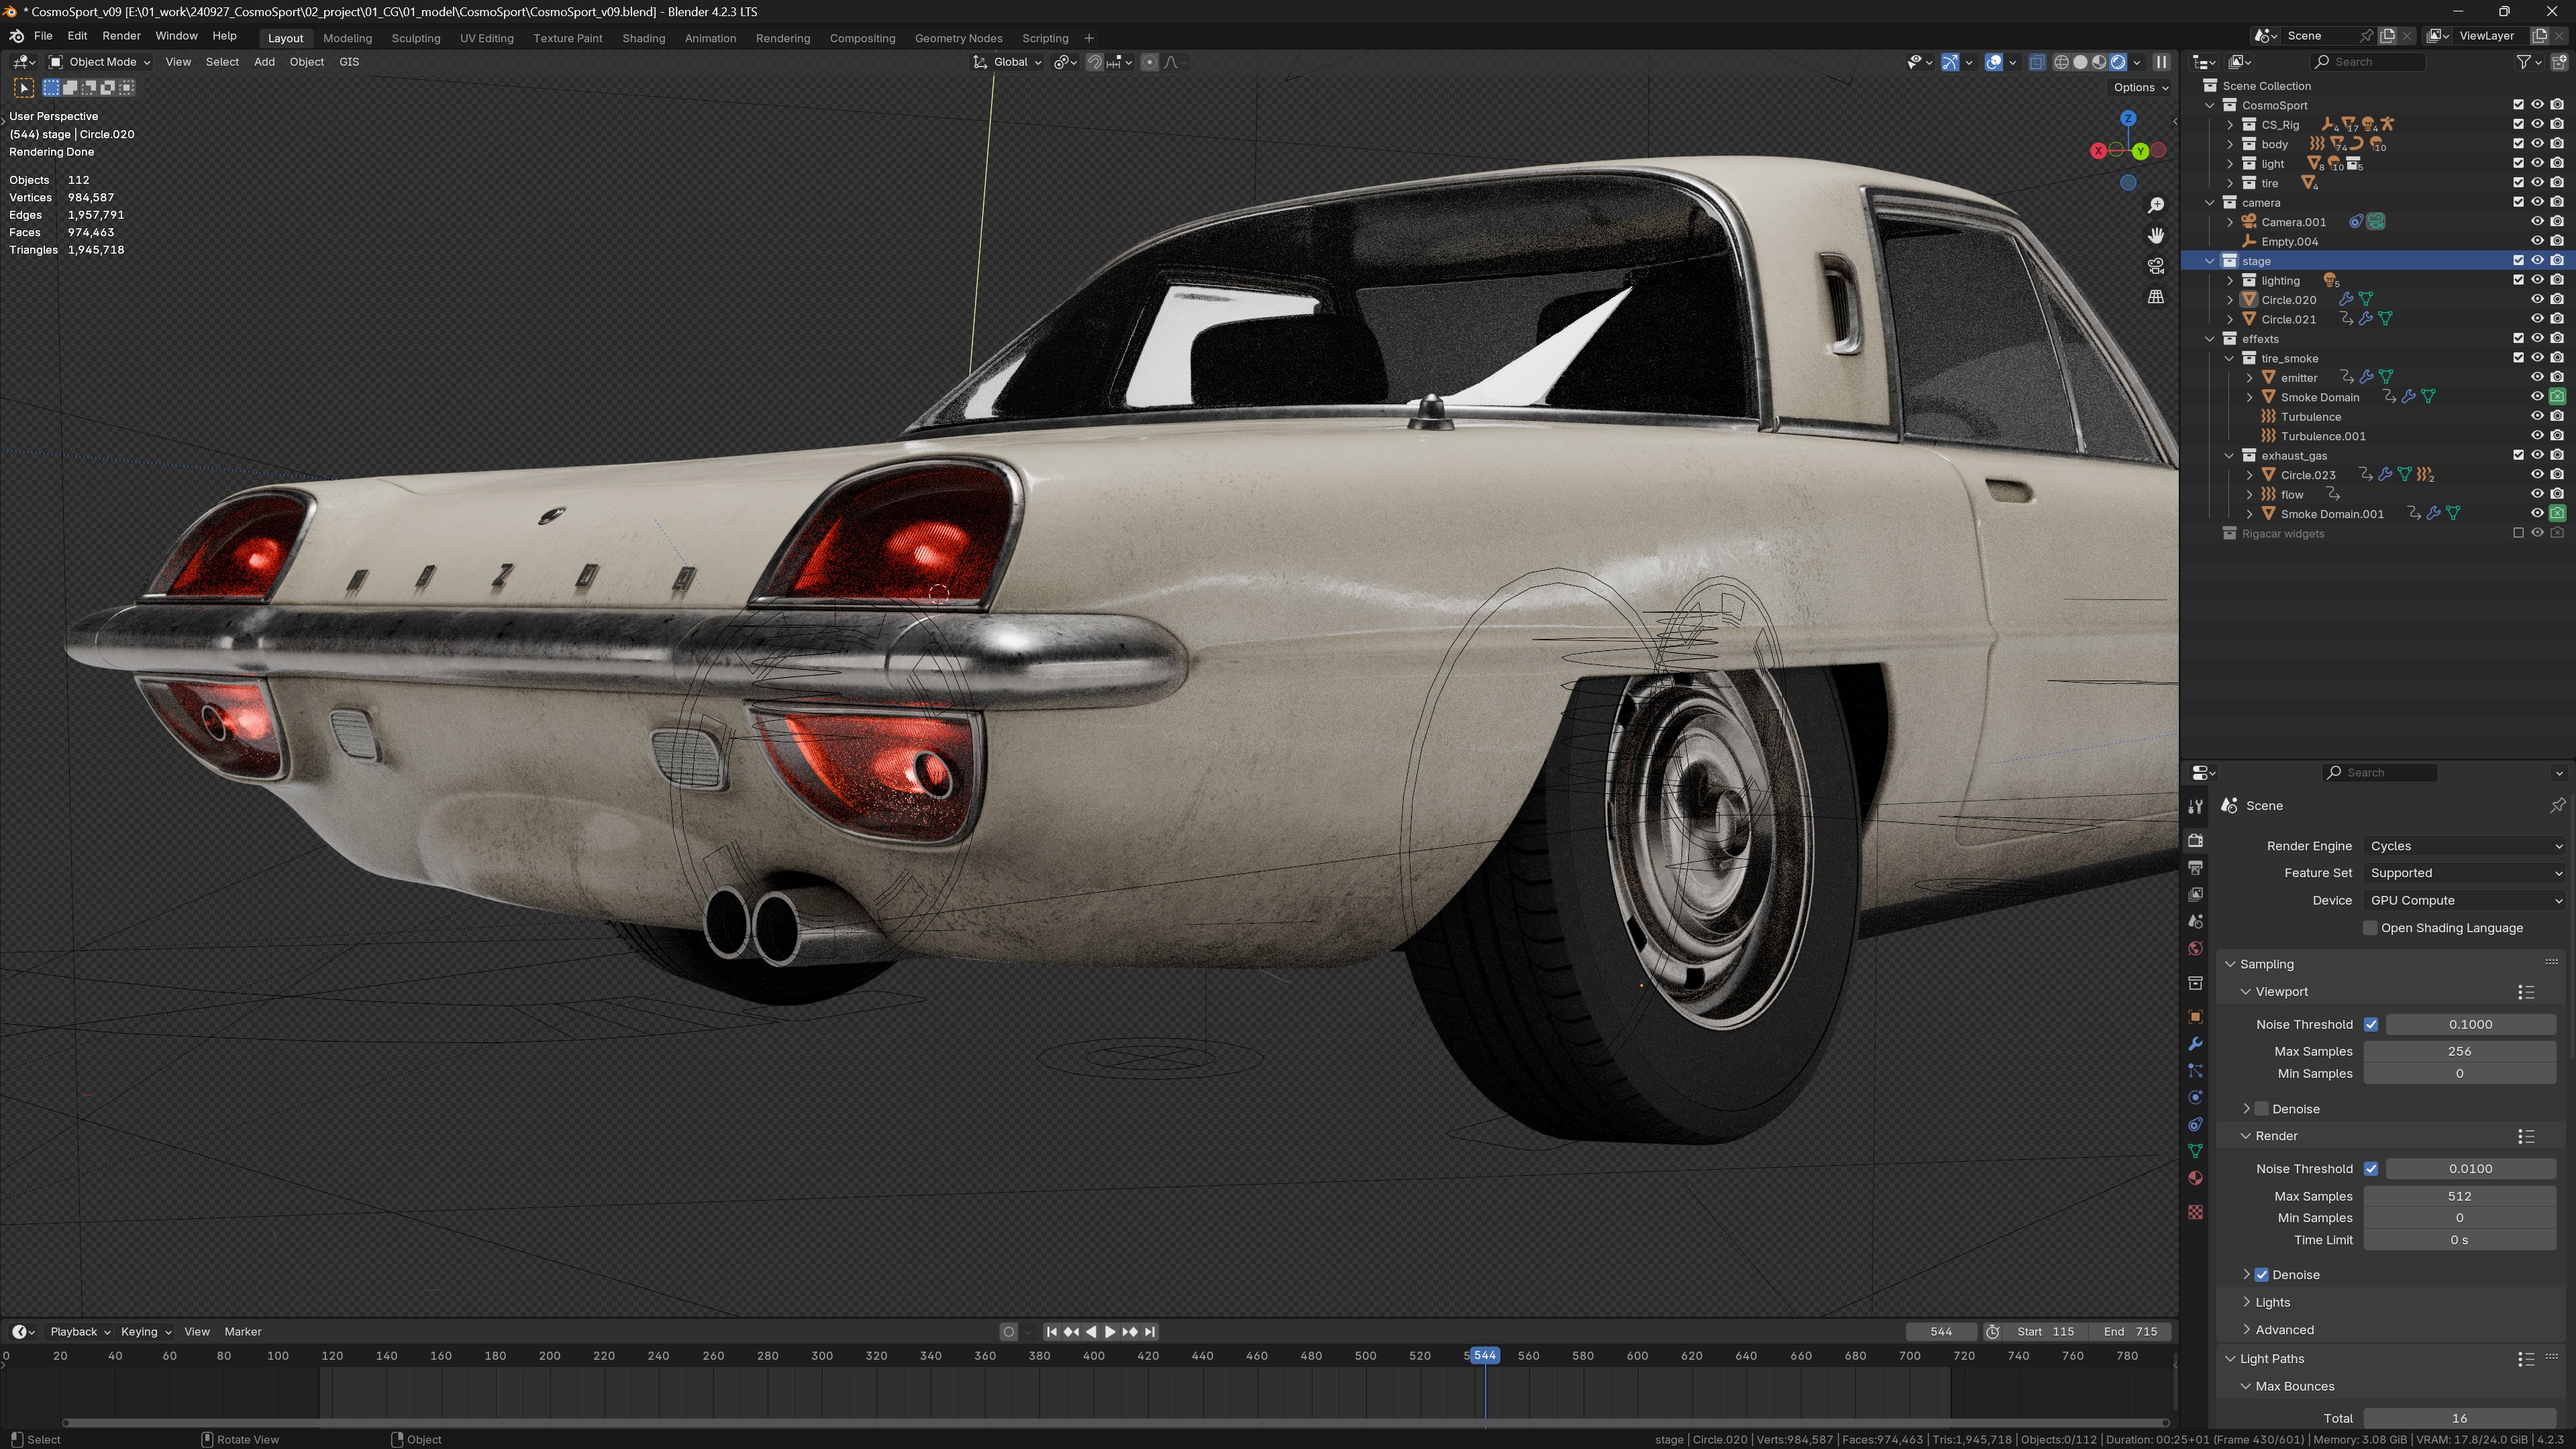Switch to orthographic view via the grid gizmo
The image size is (2576, 1449).
[x=2156, y=297]
